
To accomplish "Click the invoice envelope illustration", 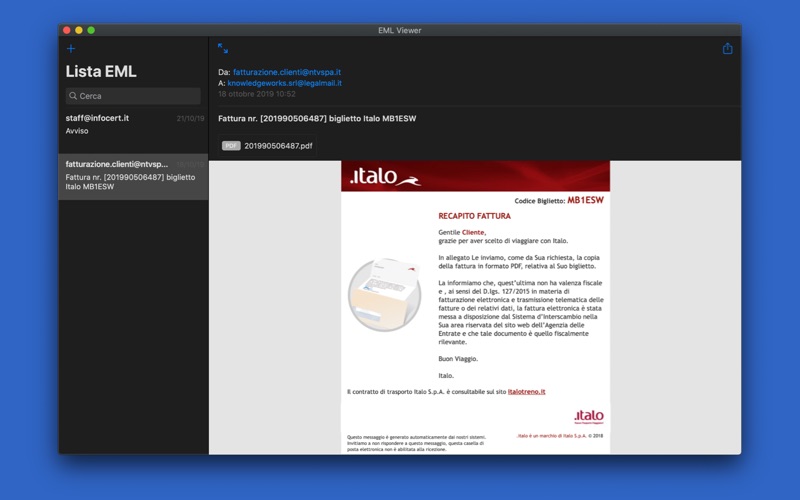I will point(385,295).
